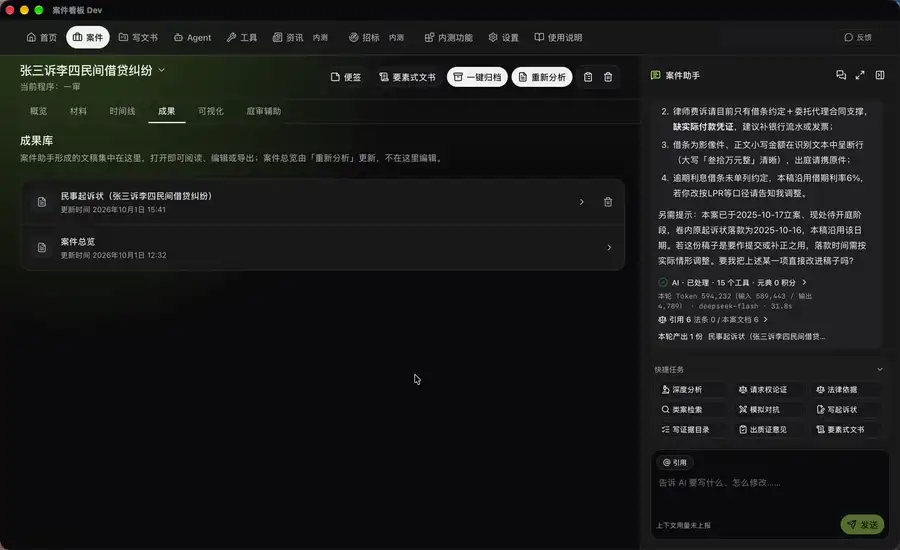Select the 成果 tab
This screenshot has height=550, width=900.
(x=166, y=111)
